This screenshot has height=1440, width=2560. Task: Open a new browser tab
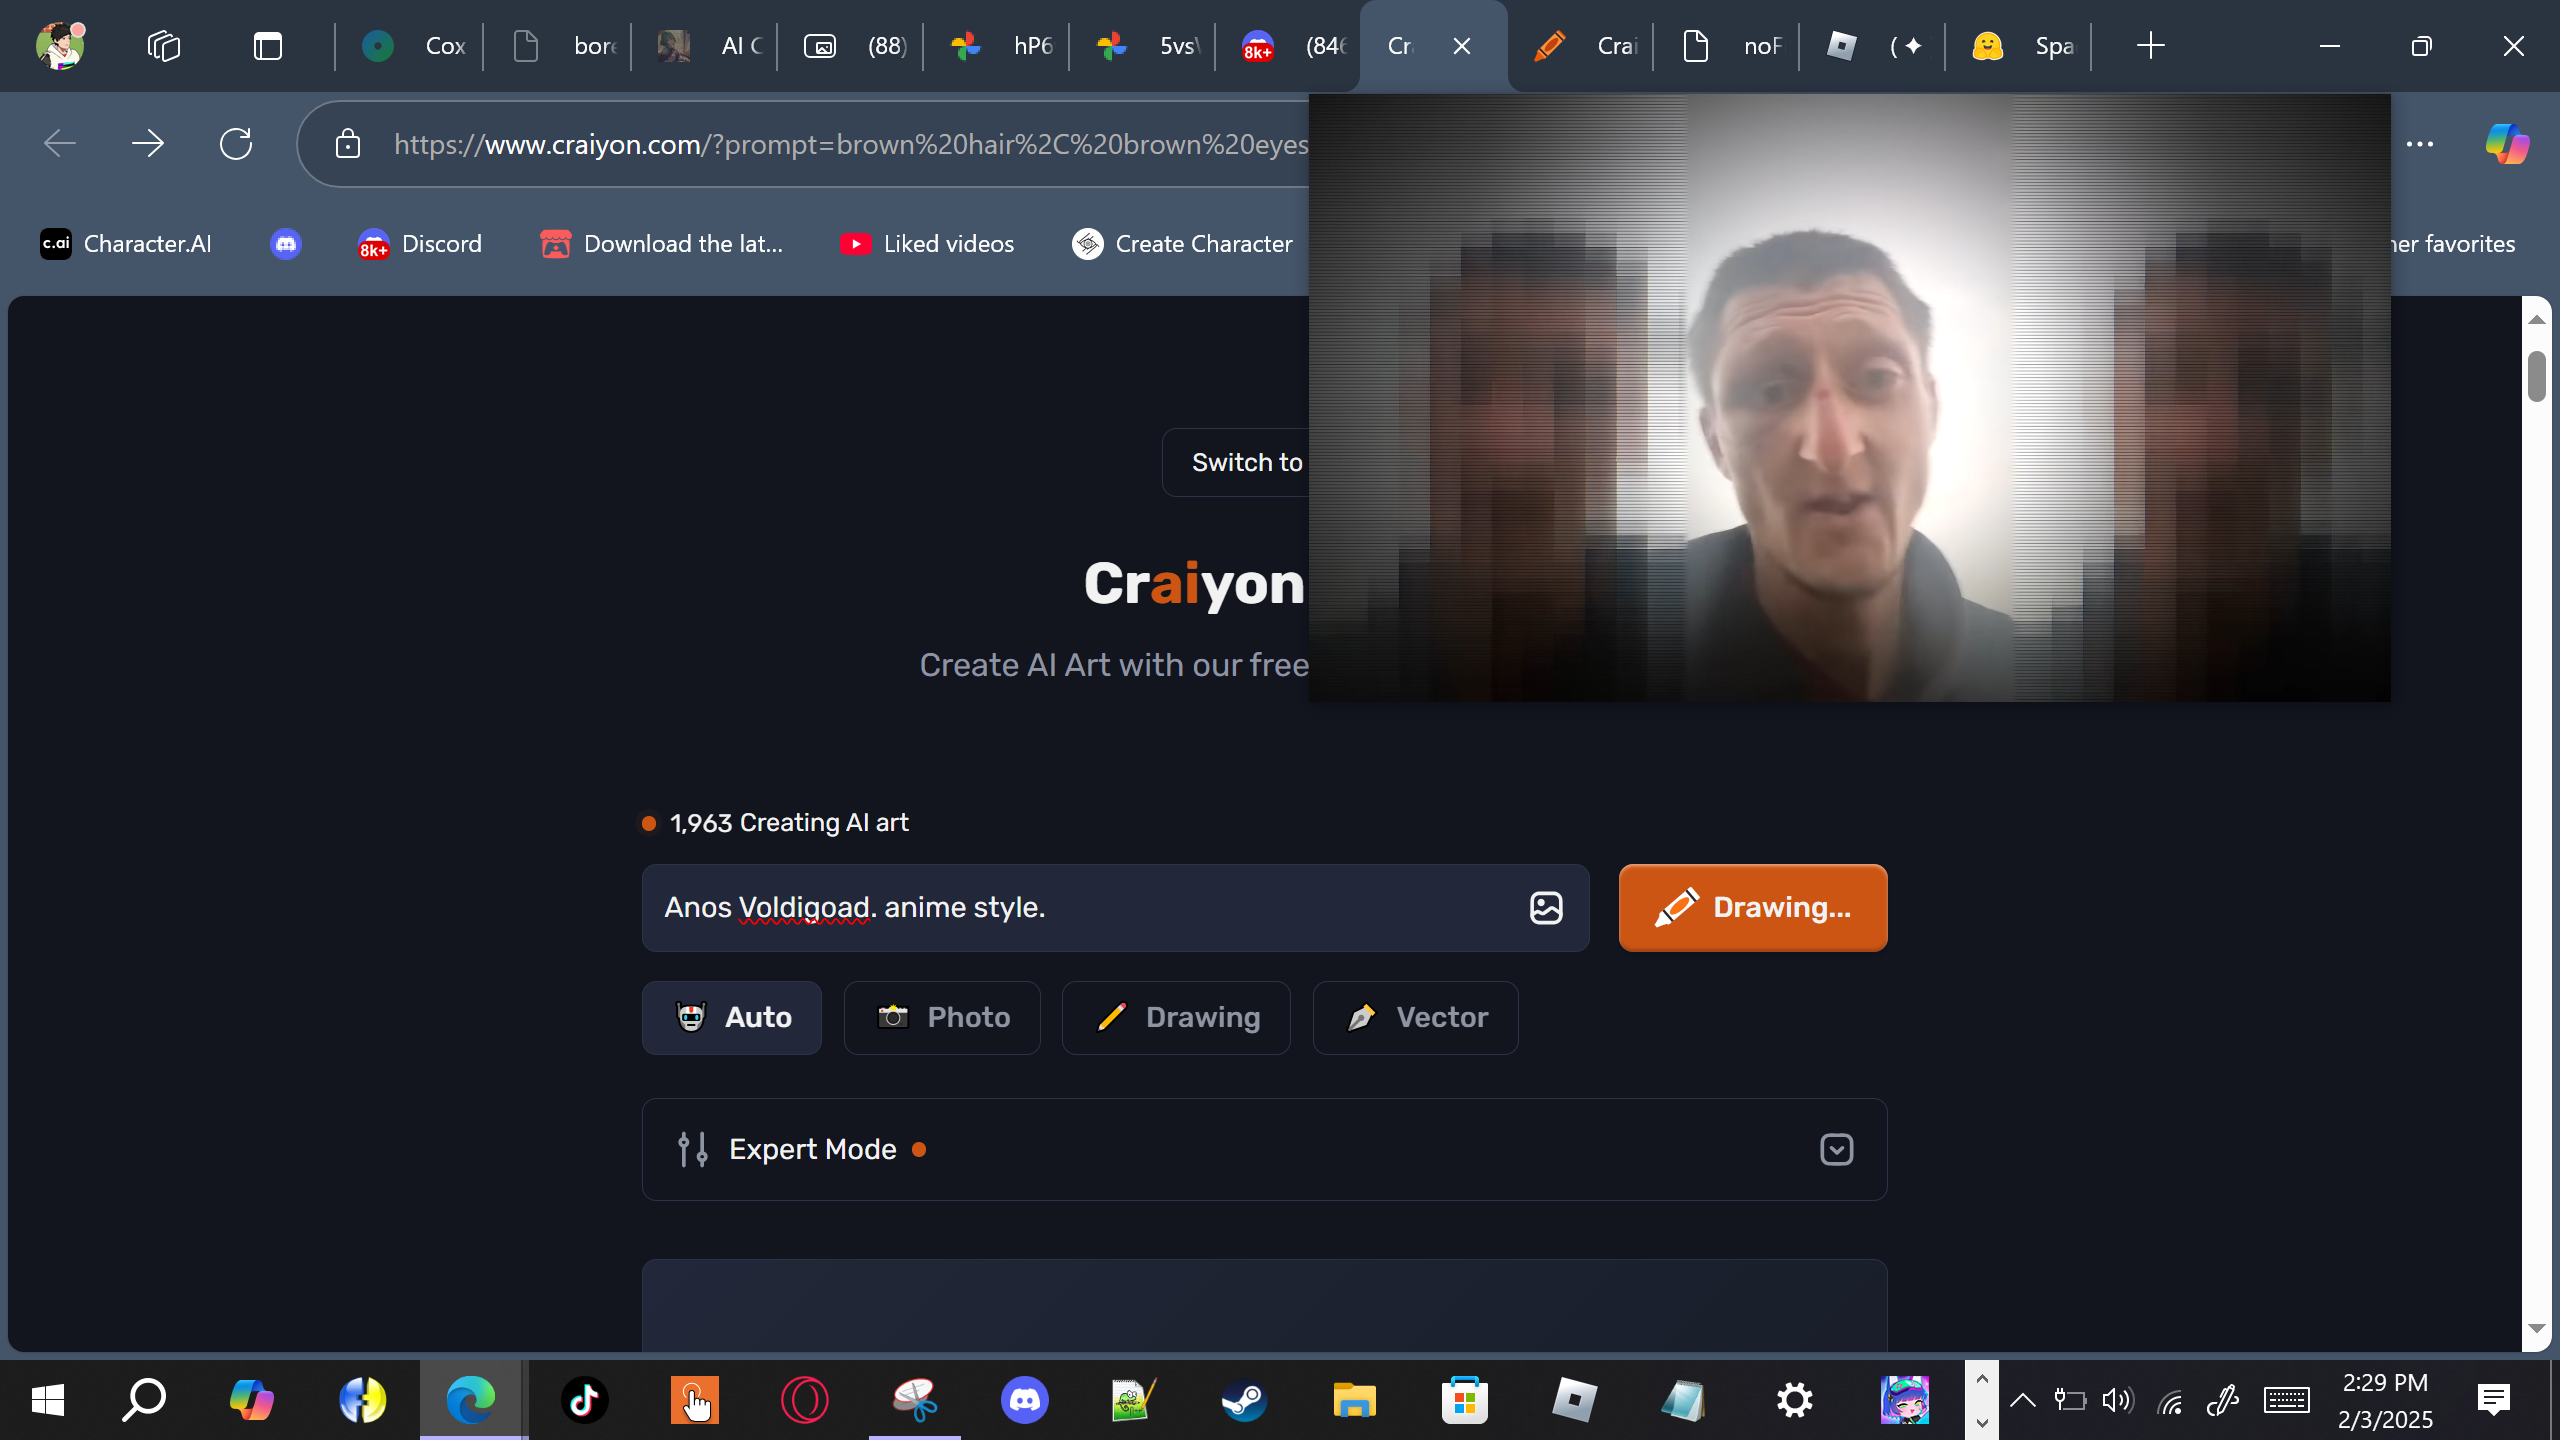[x=2150, y=46]
